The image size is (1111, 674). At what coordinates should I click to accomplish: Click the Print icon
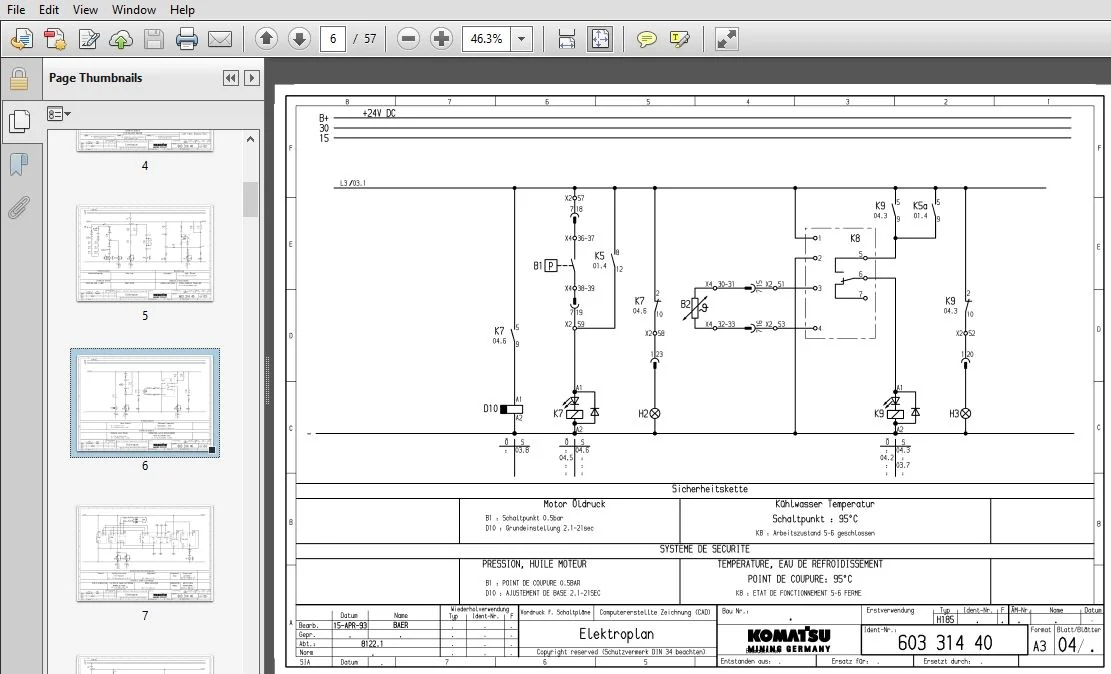(x=186, y=39)
